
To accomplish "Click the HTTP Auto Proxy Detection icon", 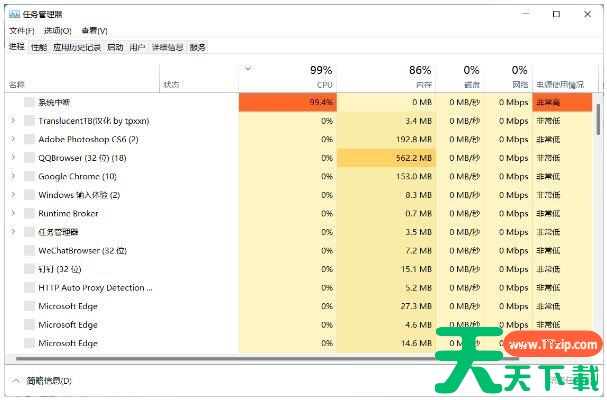I will tap(29, 288).
